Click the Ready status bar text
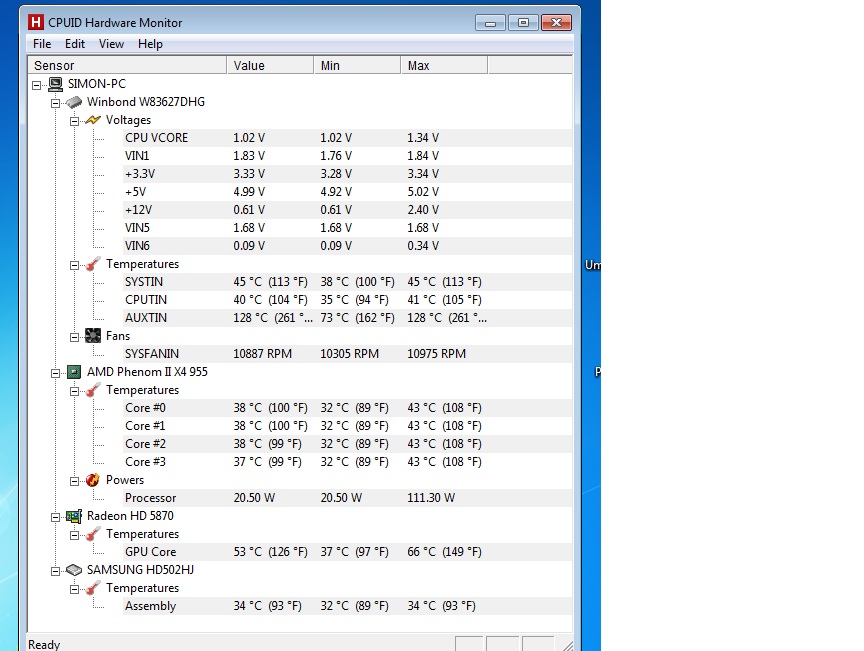This screenshot has width=864, height=651. (x=44, y=644)
